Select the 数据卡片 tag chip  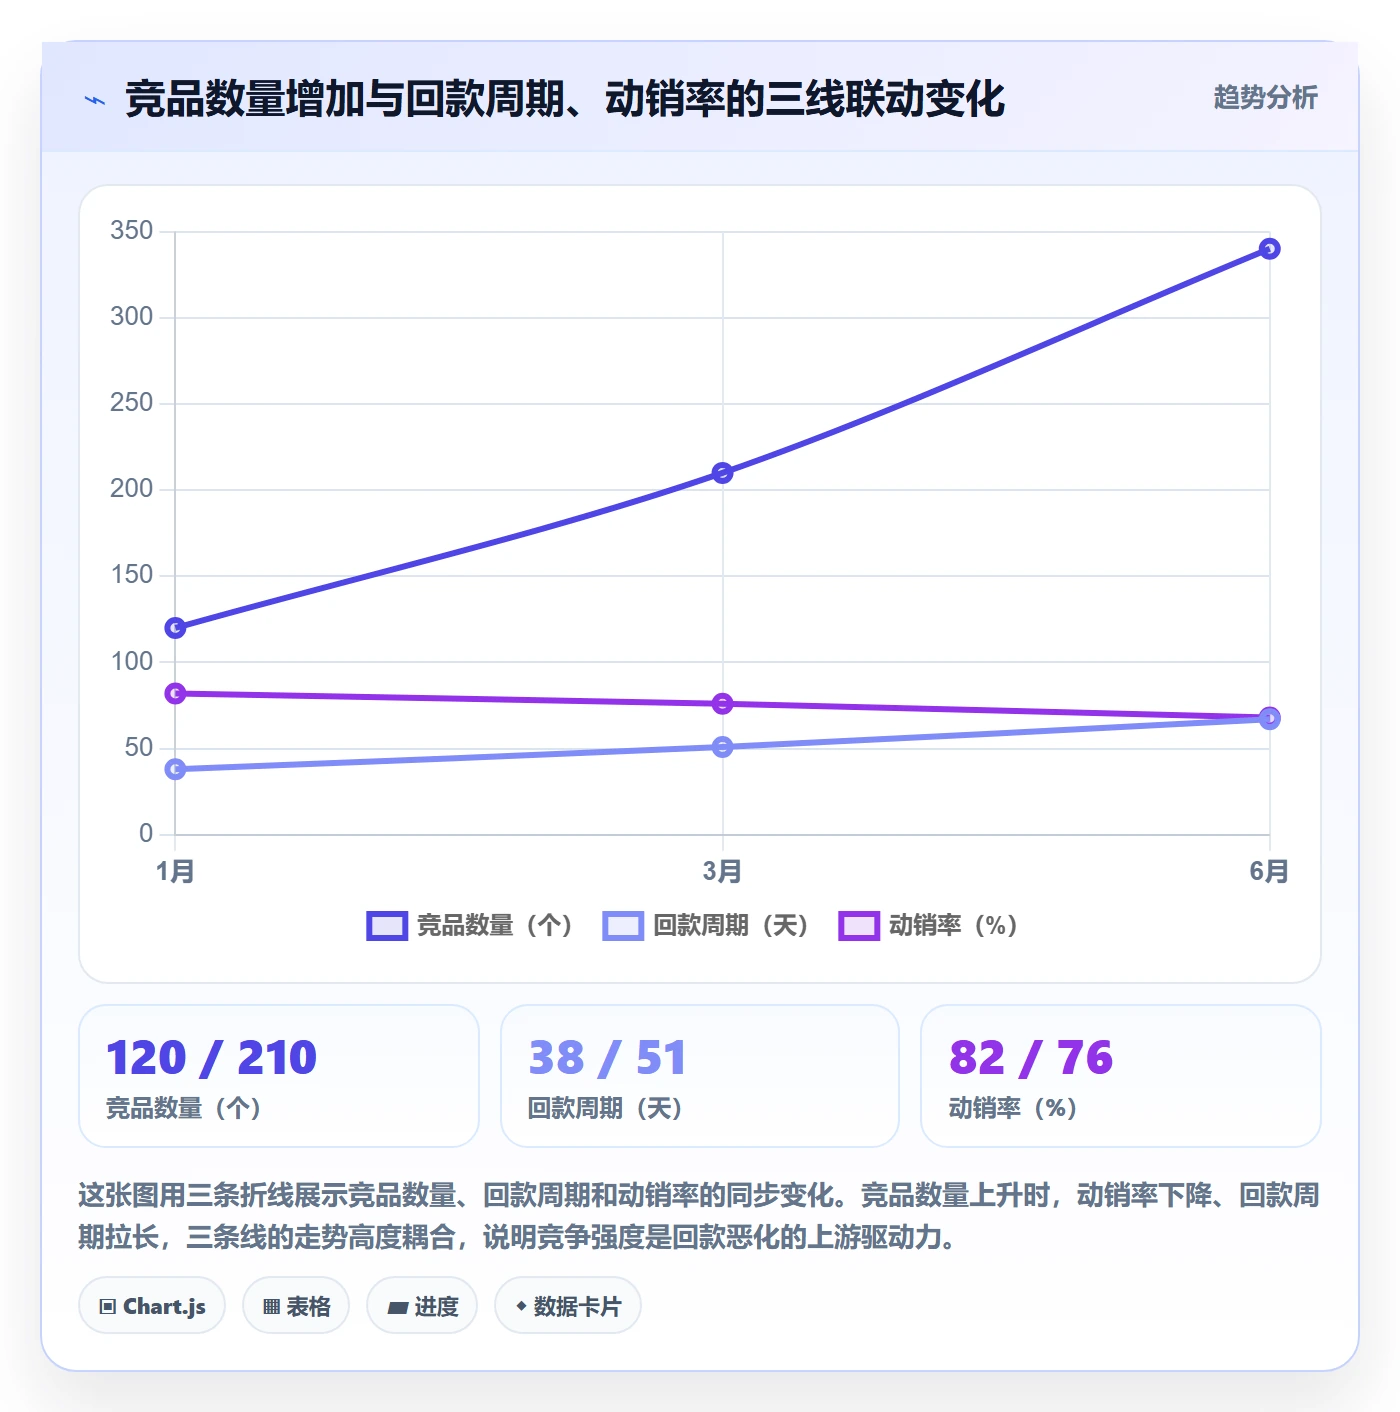tap(568, 1306)
